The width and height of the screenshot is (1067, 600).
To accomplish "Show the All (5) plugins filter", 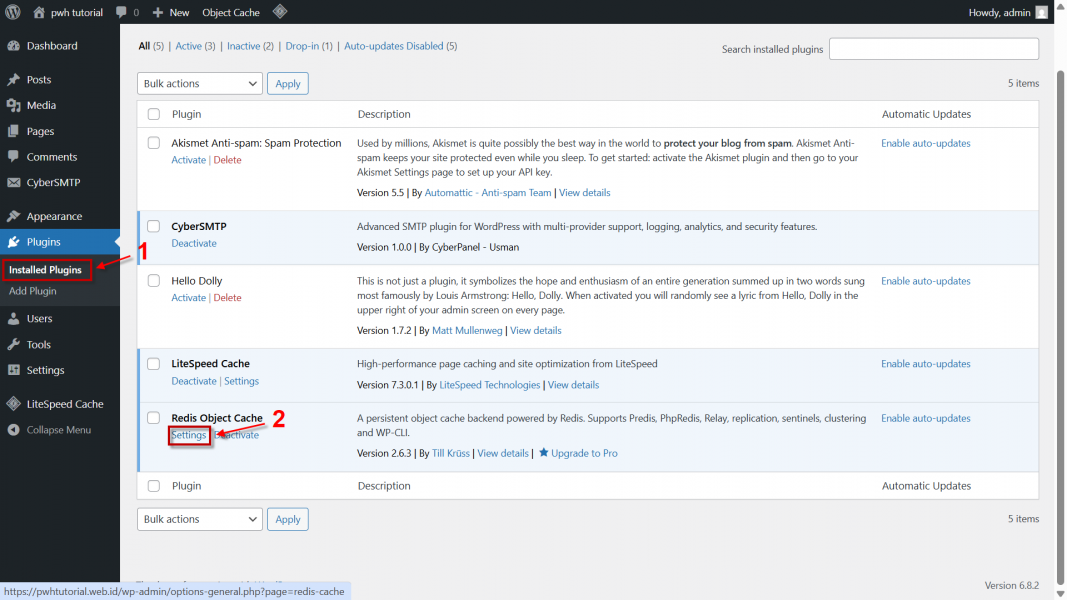I will pyautogui.click(x=151, y=46).
